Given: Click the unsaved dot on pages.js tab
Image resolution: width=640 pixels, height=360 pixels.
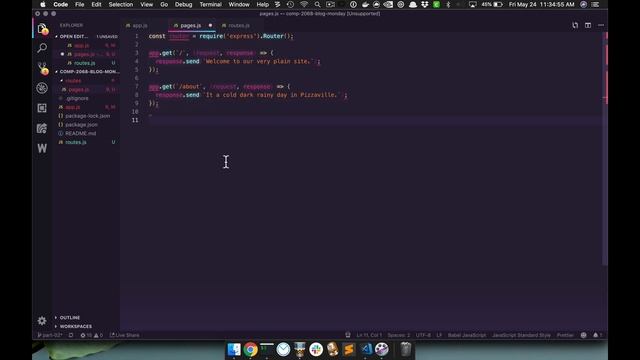Looking at the screenshot, I should click(210, 25).
